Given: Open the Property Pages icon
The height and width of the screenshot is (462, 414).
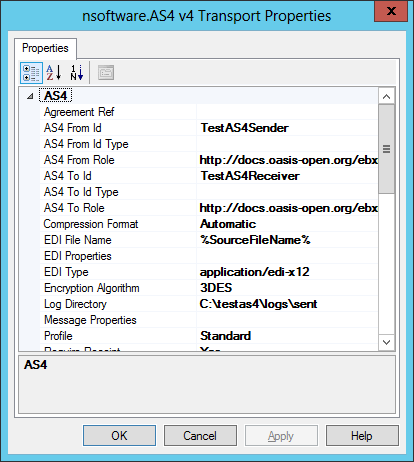Looking at the screenshot, I should pos(106,73).
